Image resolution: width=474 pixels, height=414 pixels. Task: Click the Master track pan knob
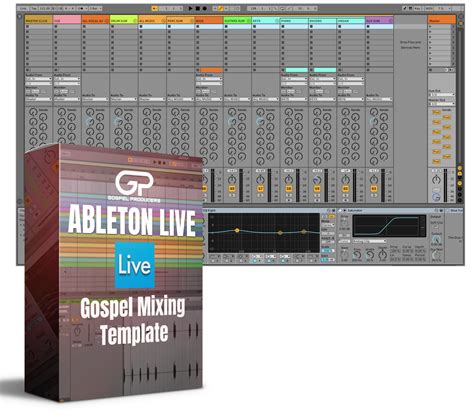[x=436, y=180]
